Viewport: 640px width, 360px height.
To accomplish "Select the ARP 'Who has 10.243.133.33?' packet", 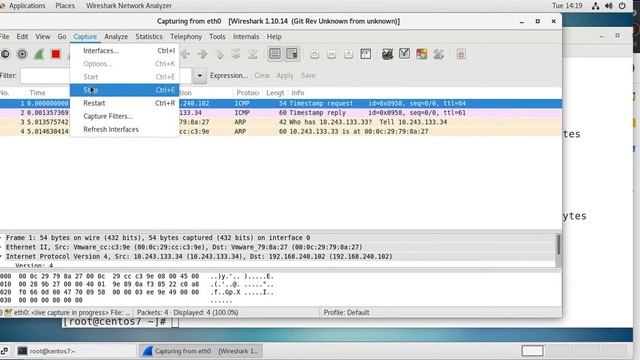I will click(x=281, y=122).
